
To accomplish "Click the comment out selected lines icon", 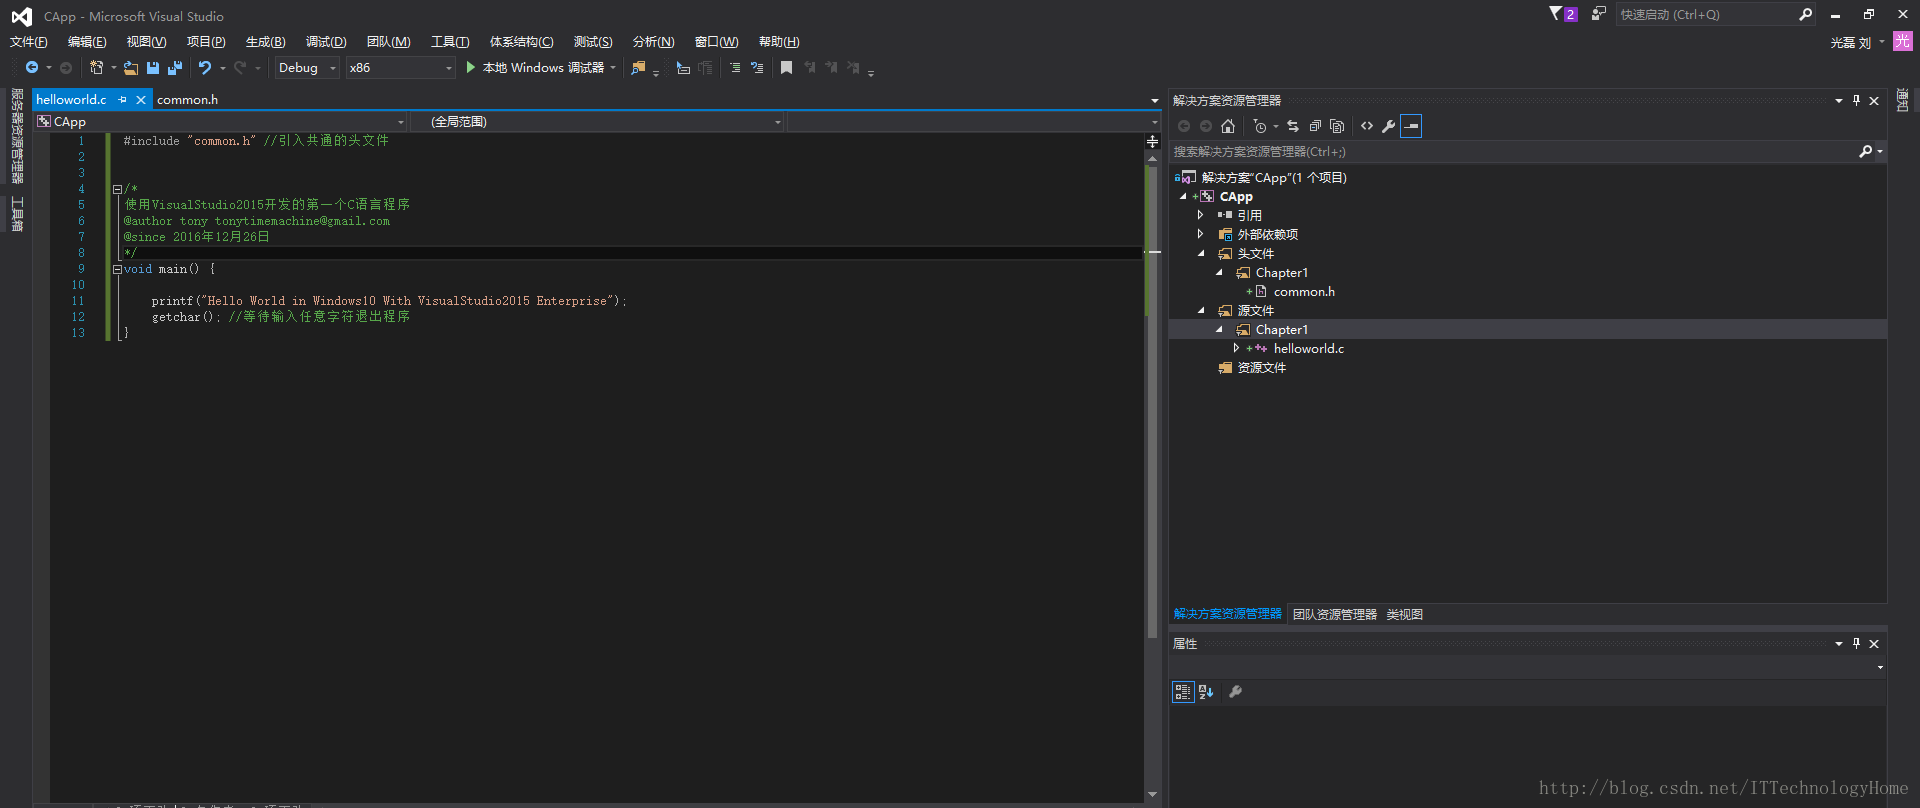I will (735, 68).
